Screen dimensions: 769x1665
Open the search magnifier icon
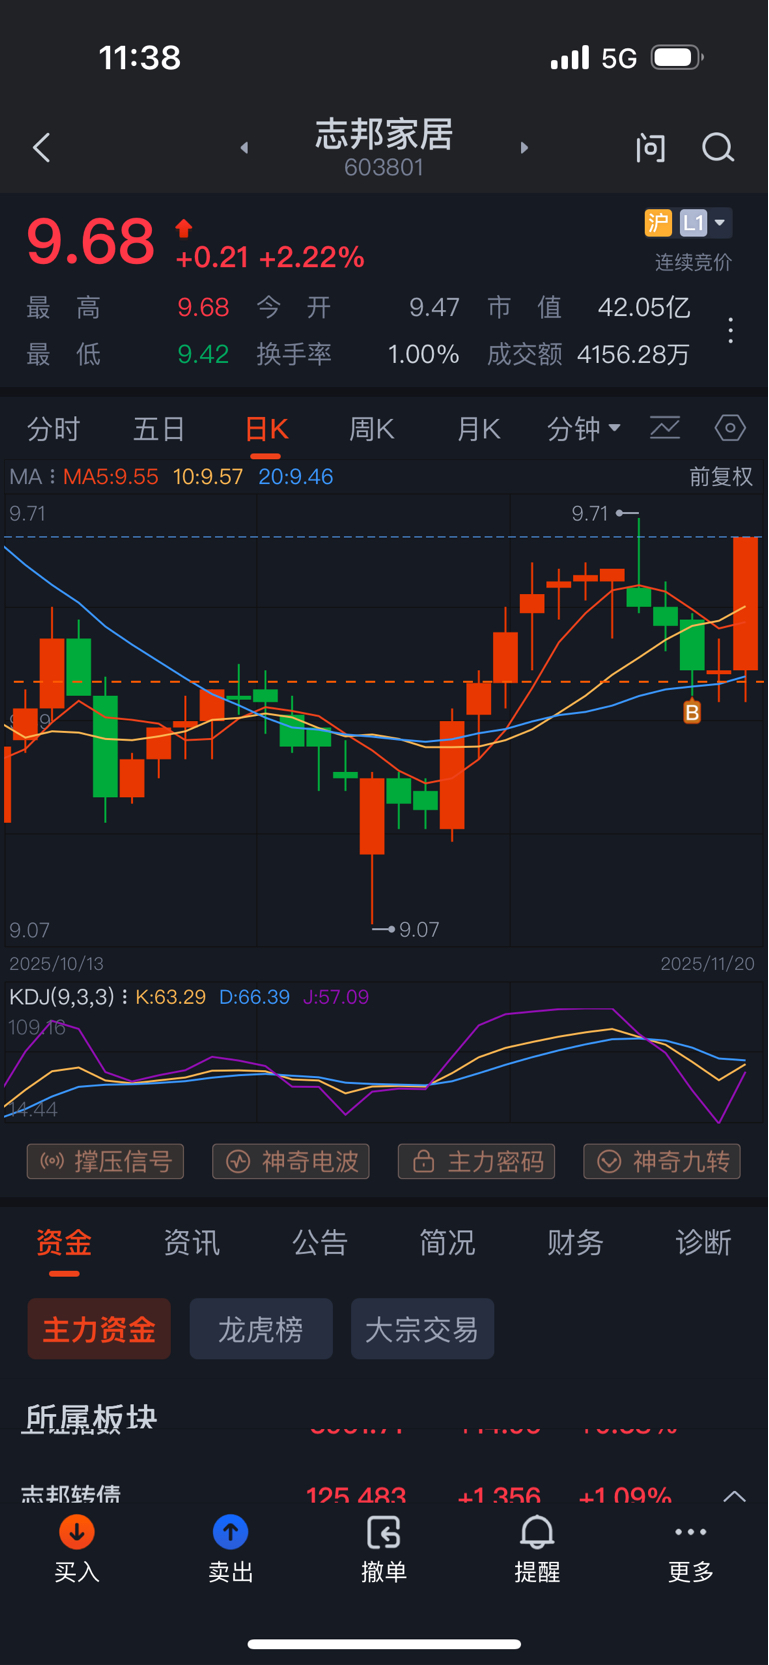coord(718,148)
